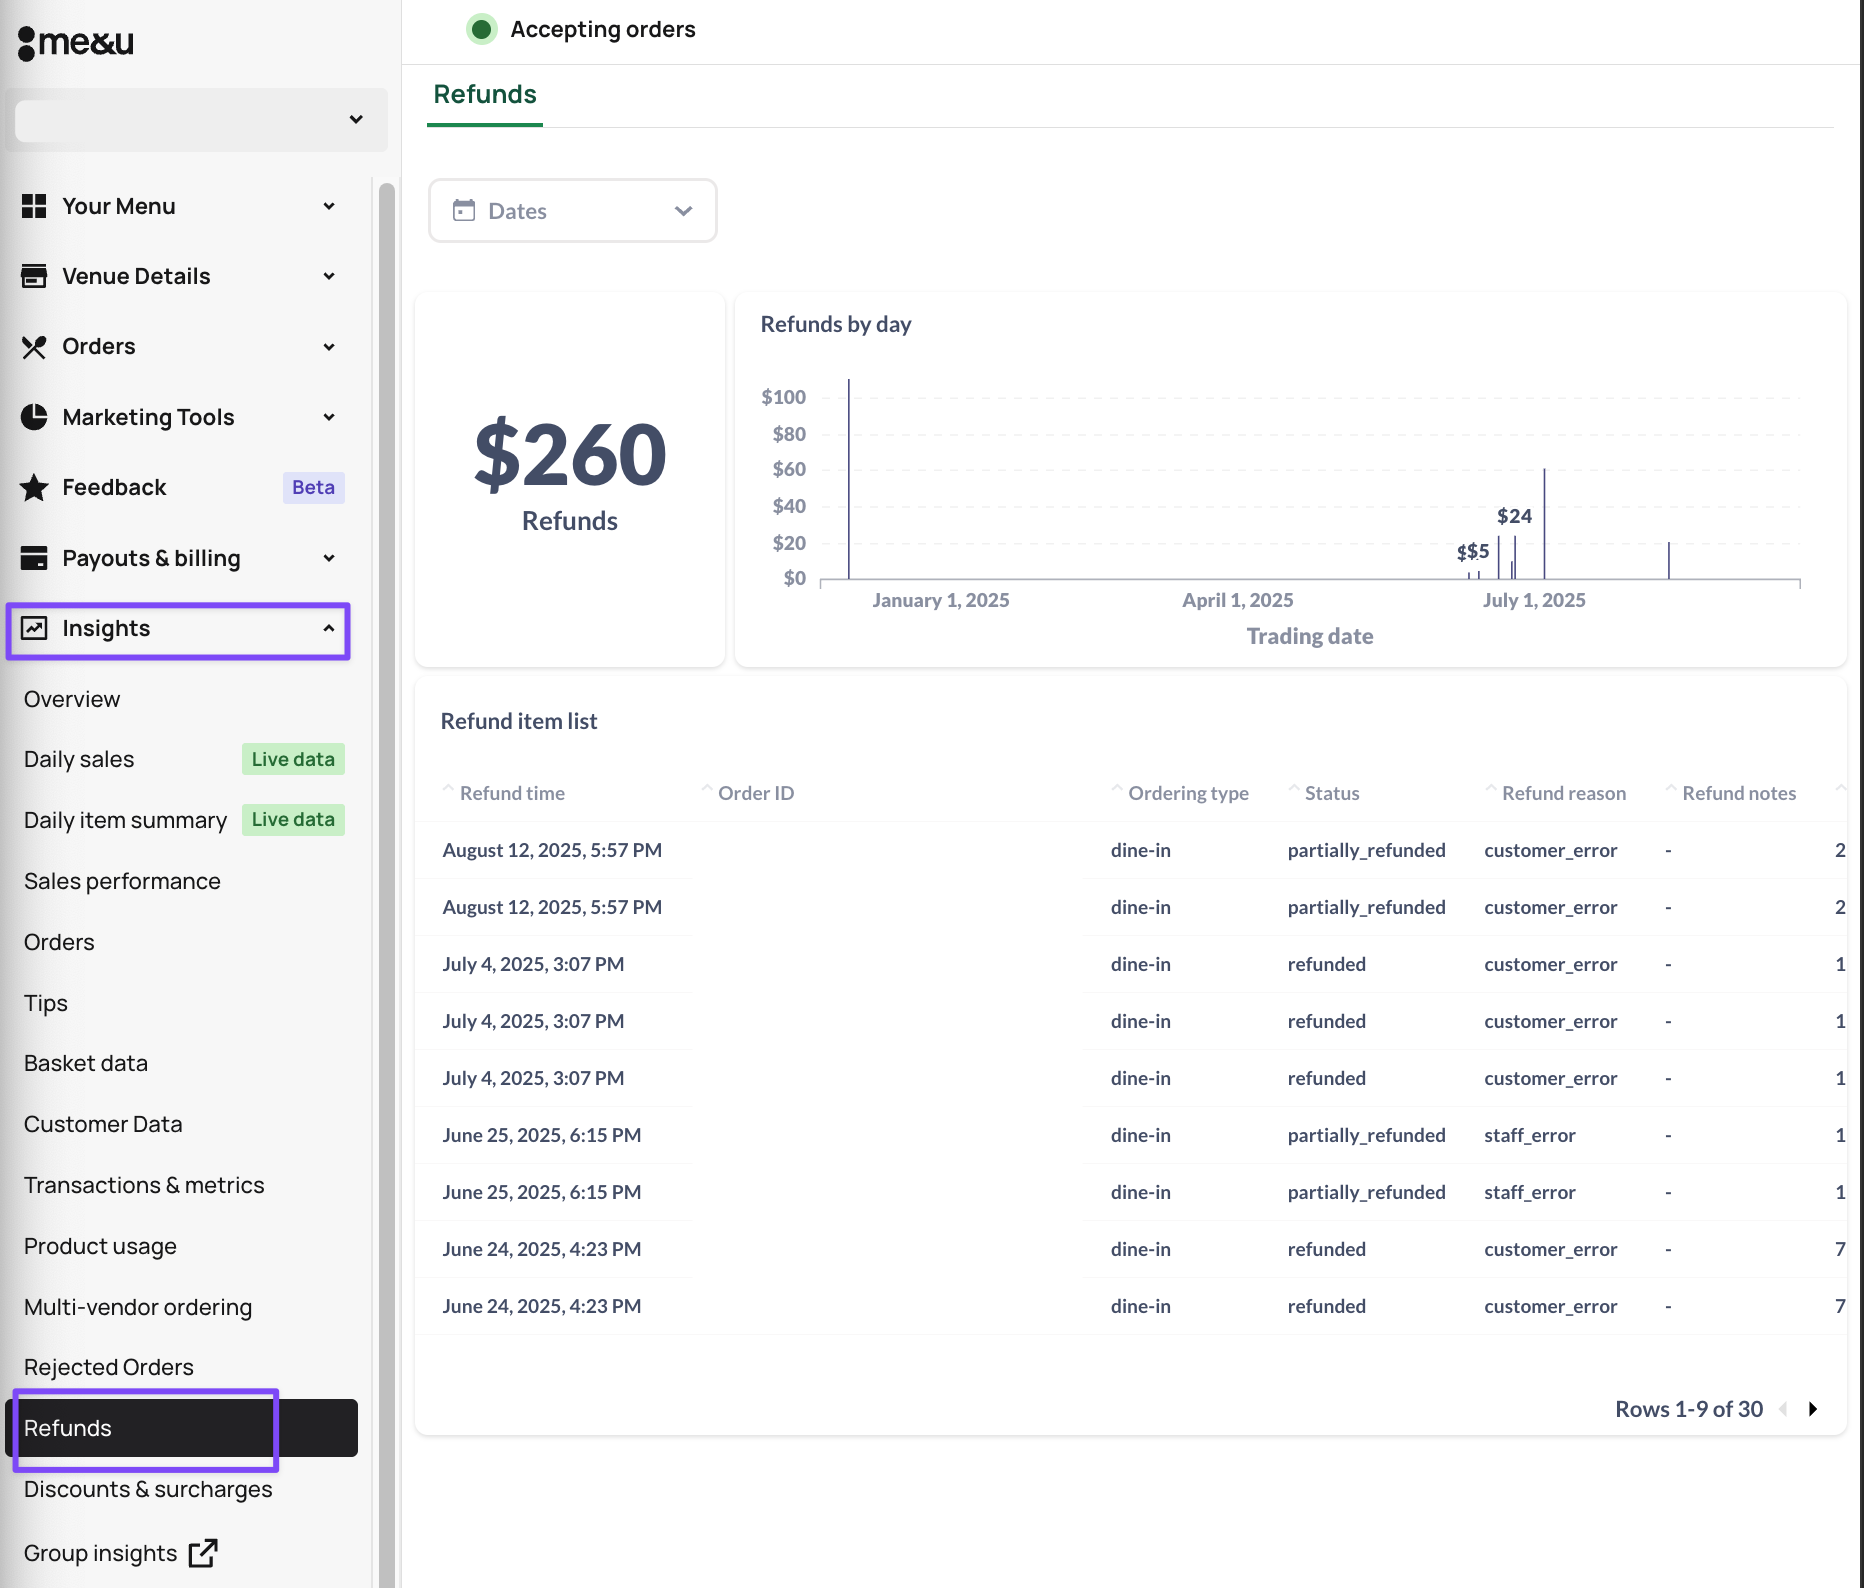
Task: Open the Dates filter dropdown
Action: pyautogui.click(x=572, y=211)
